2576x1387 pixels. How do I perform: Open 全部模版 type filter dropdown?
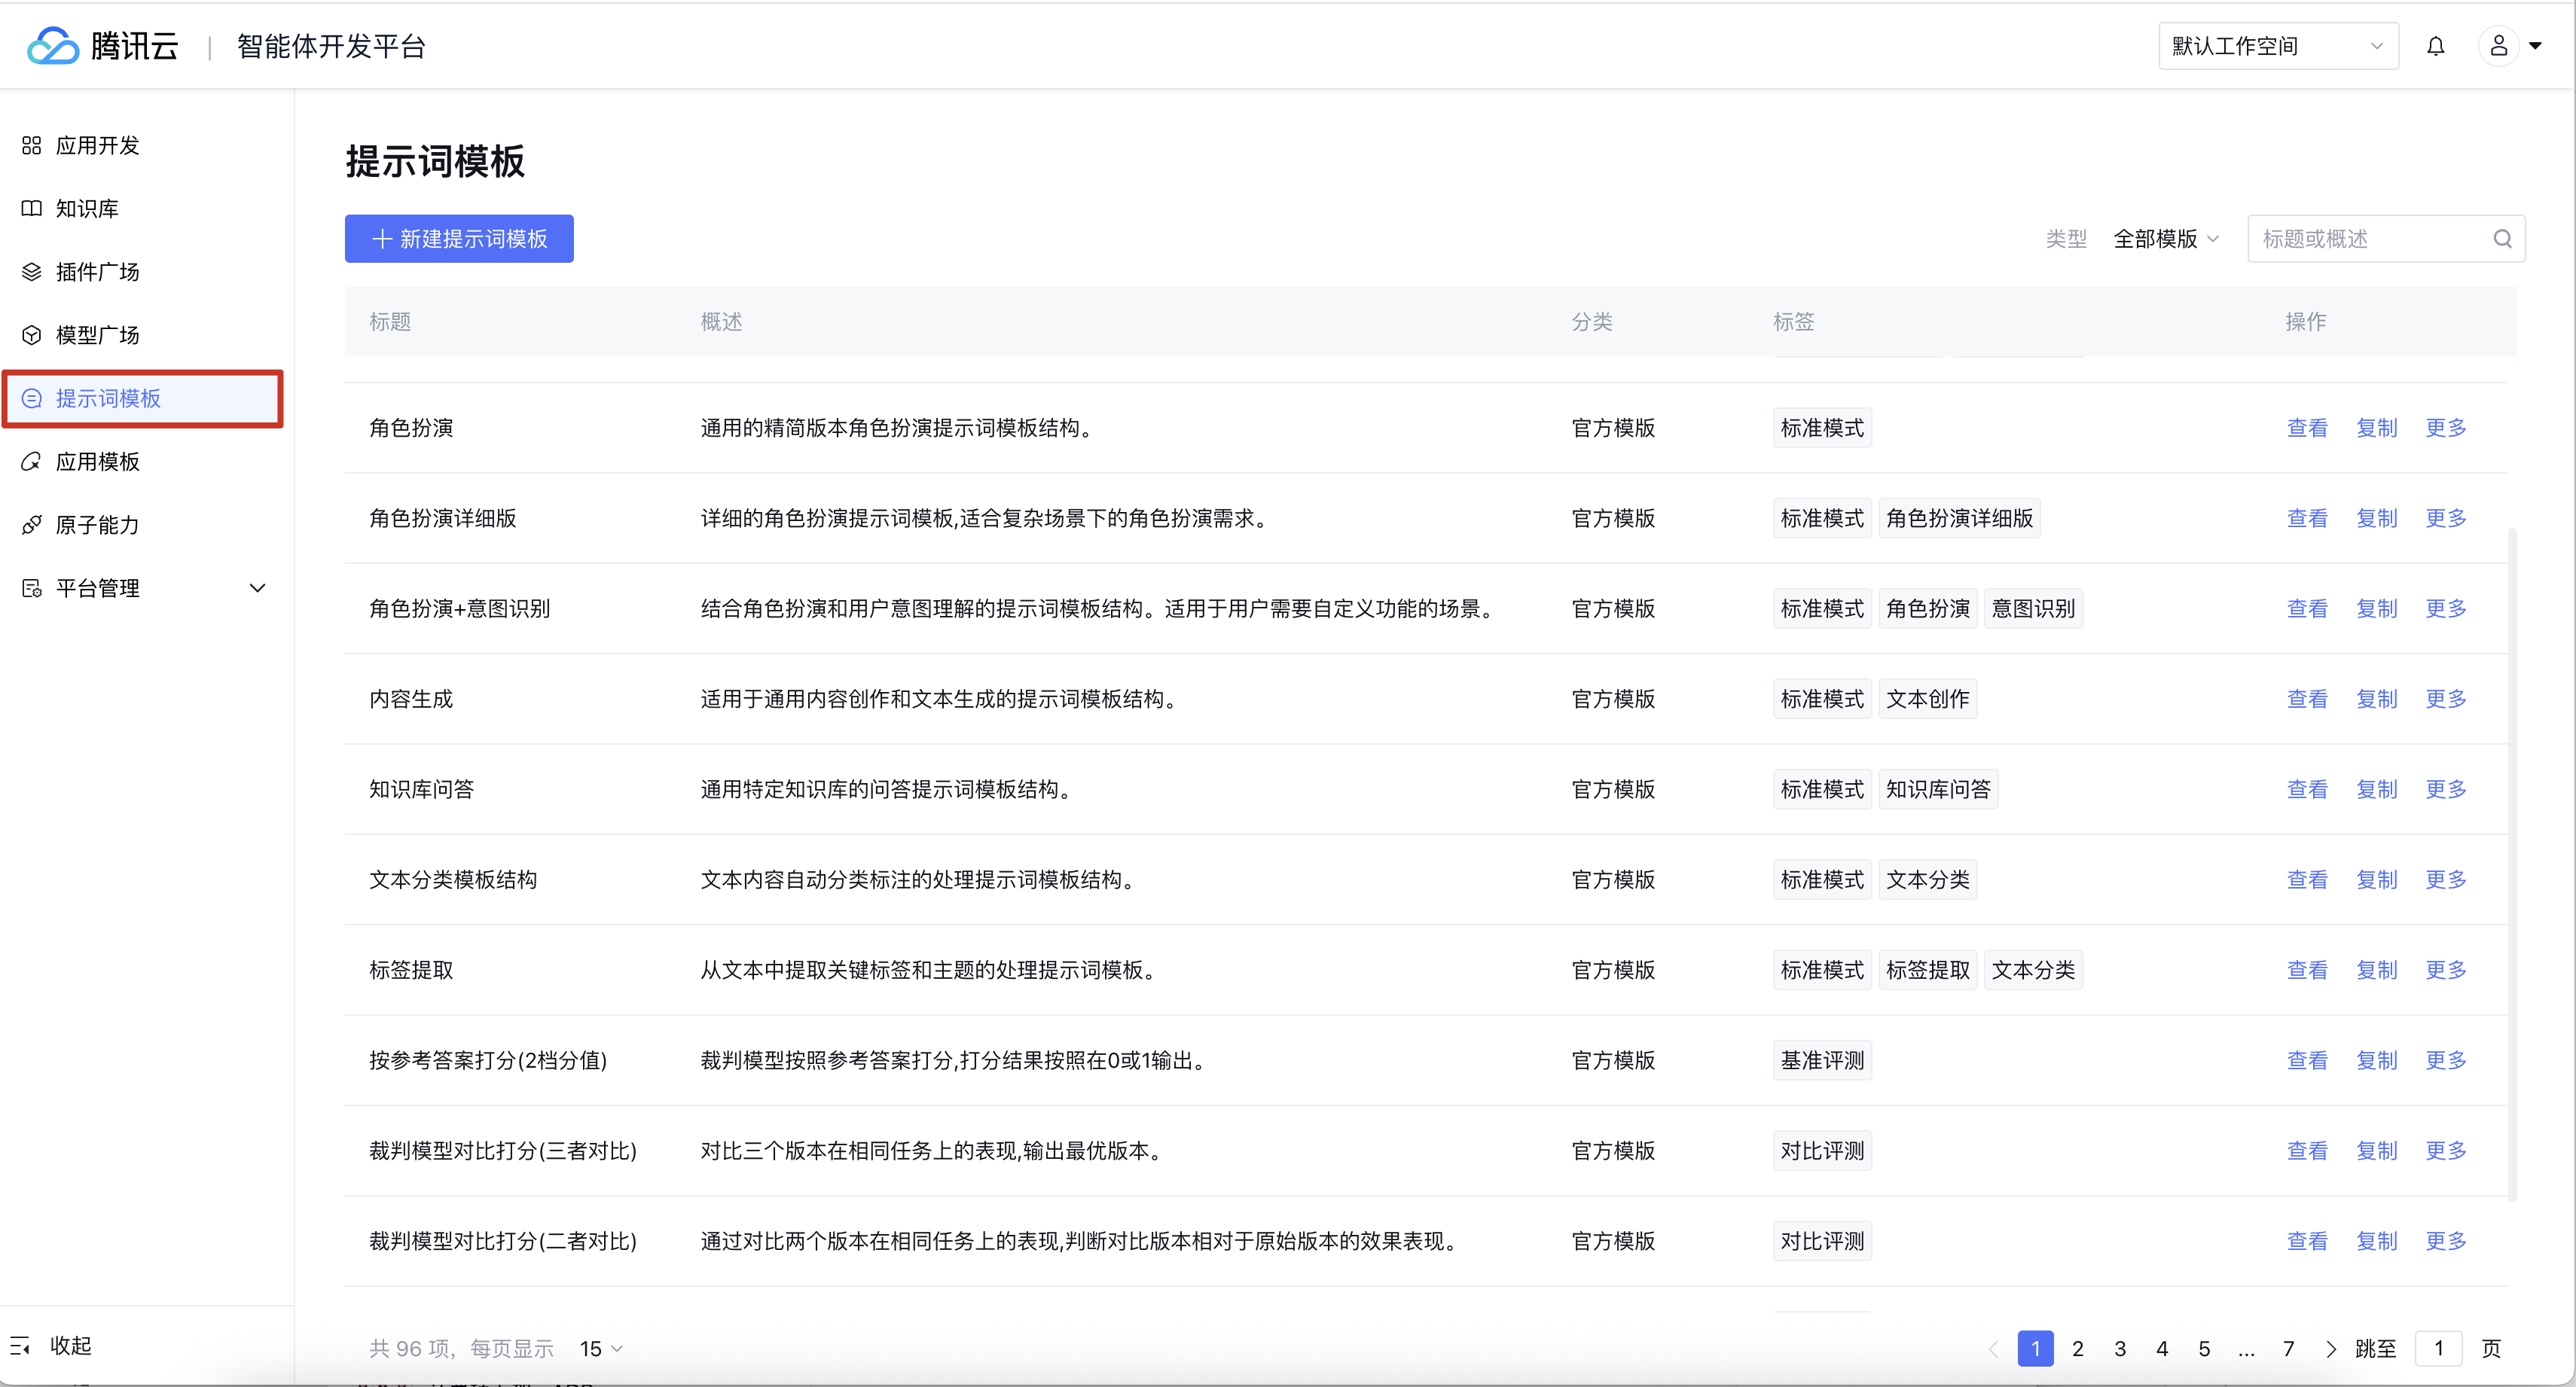pos(2165,239)
